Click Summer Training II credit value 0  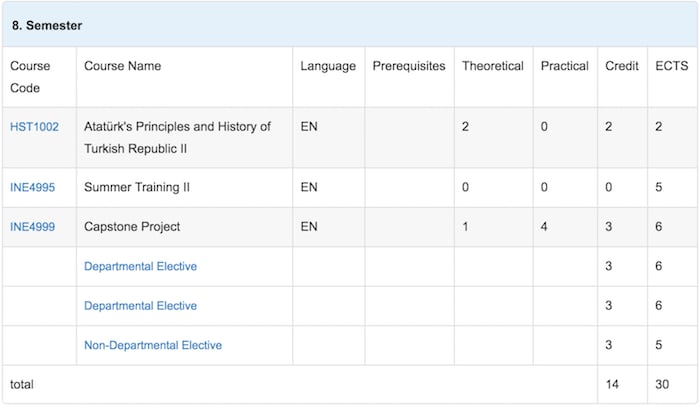[x=608, y=187]
